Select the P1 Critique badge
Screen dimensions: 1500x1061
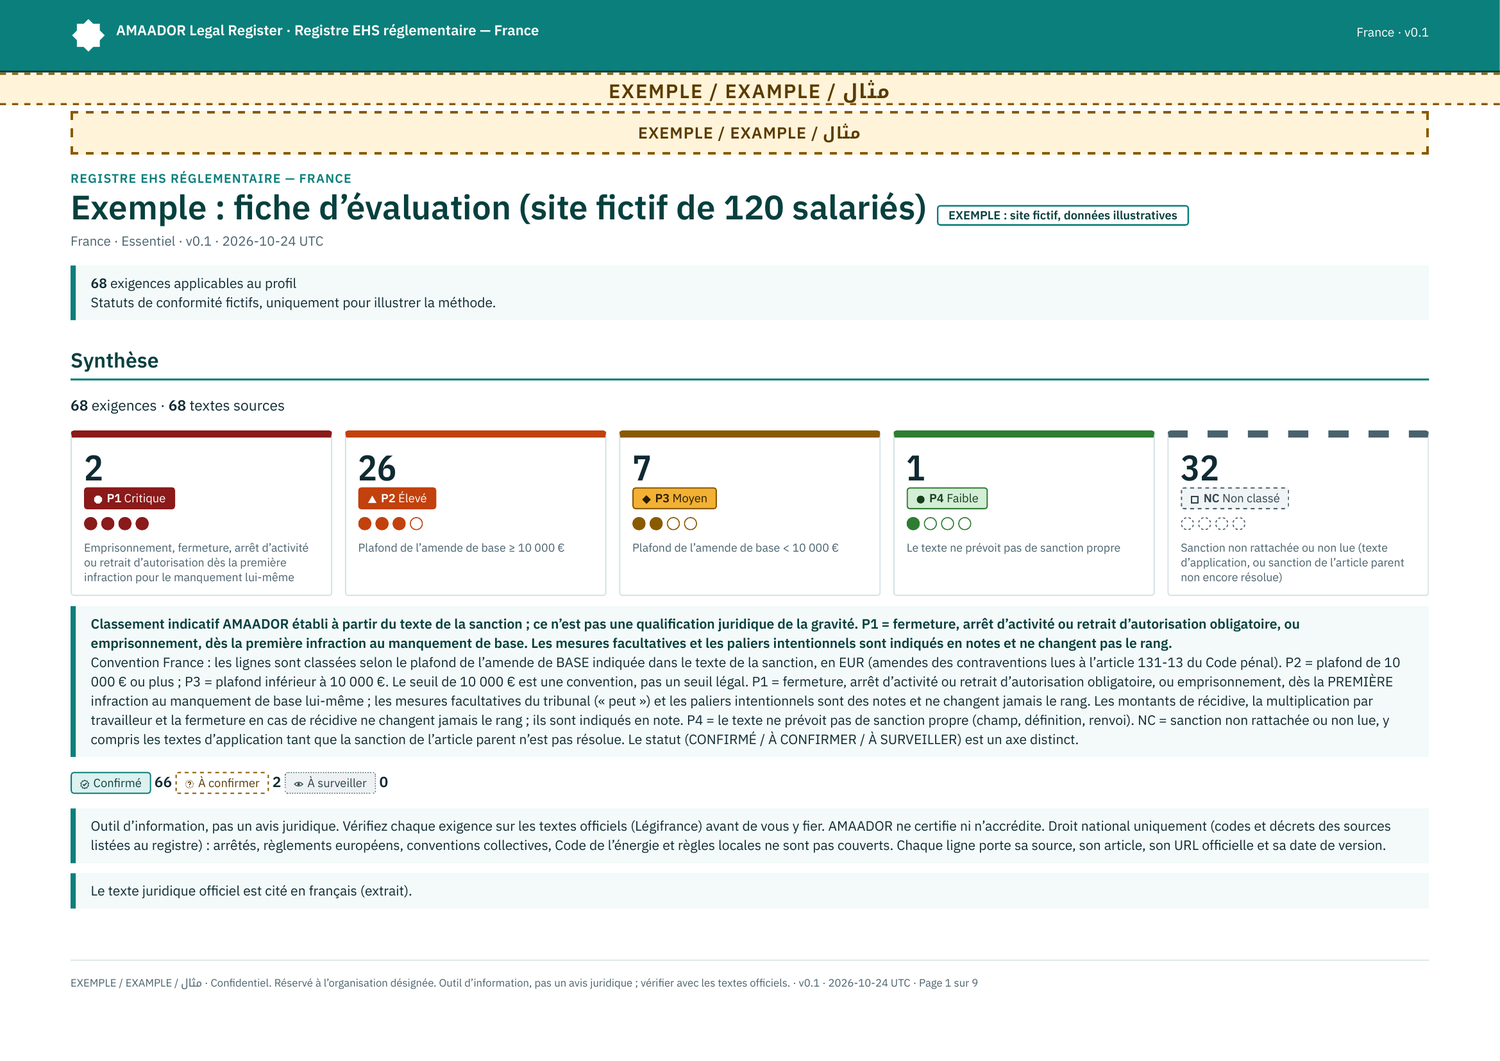click(129, 498)
